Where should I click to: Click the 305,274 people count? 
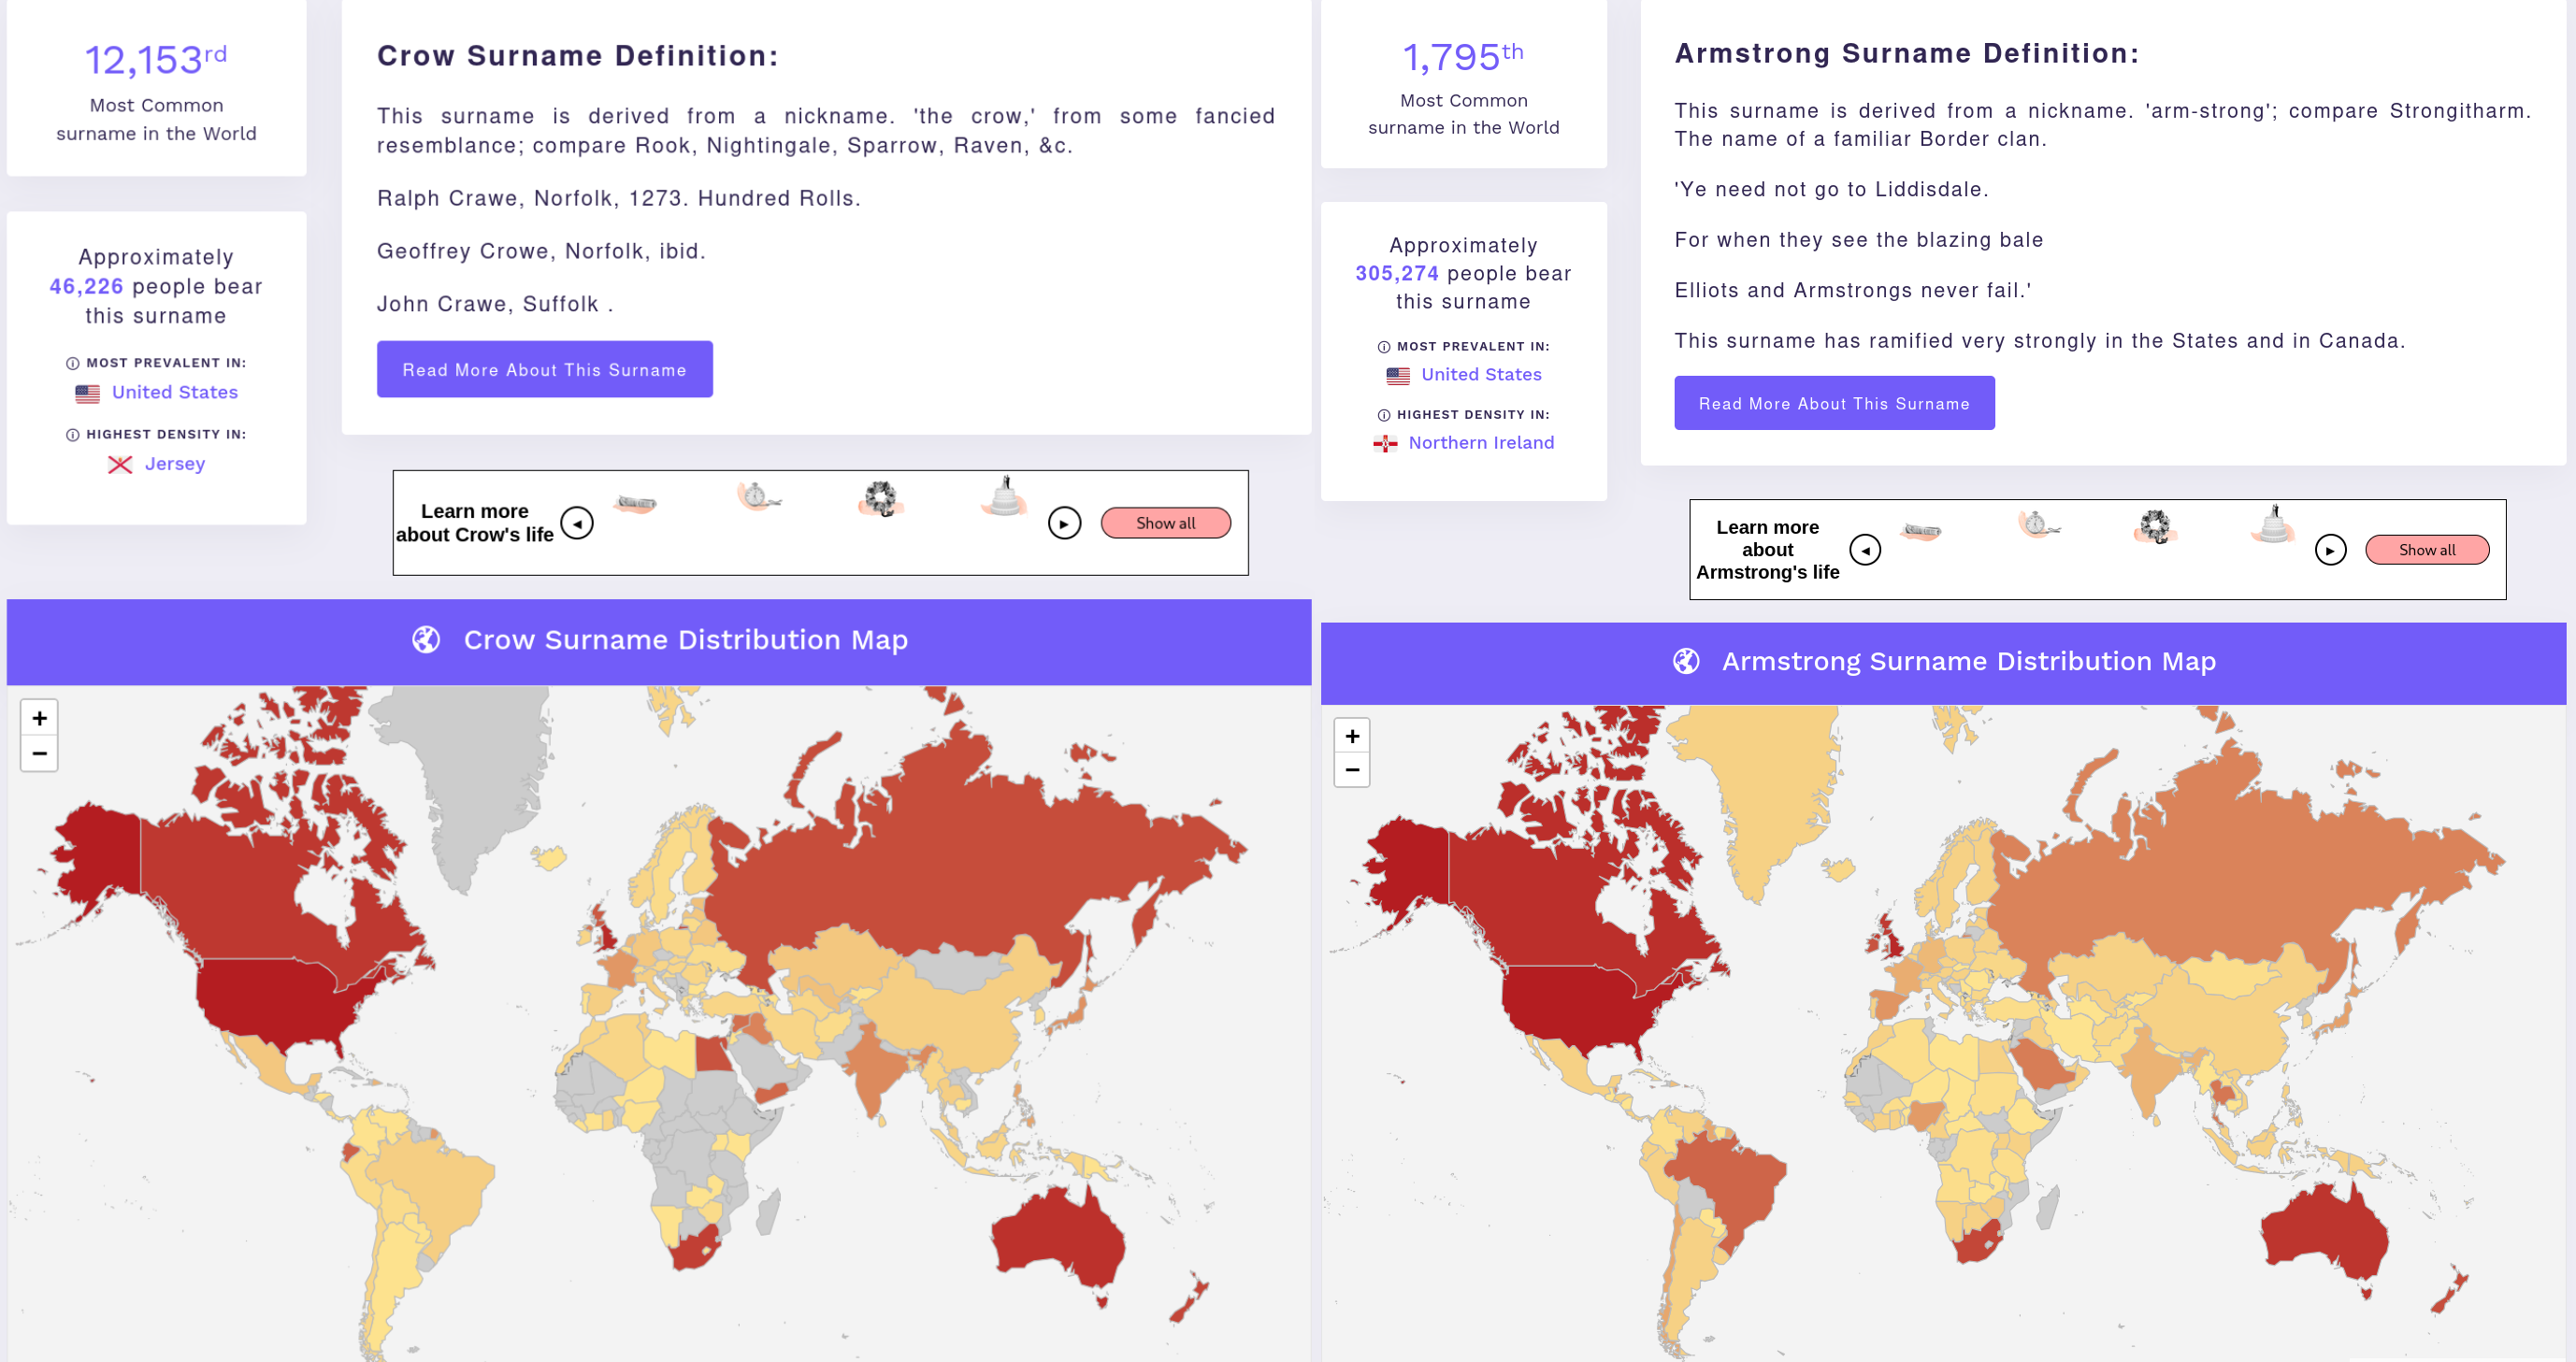point(1397,274)
